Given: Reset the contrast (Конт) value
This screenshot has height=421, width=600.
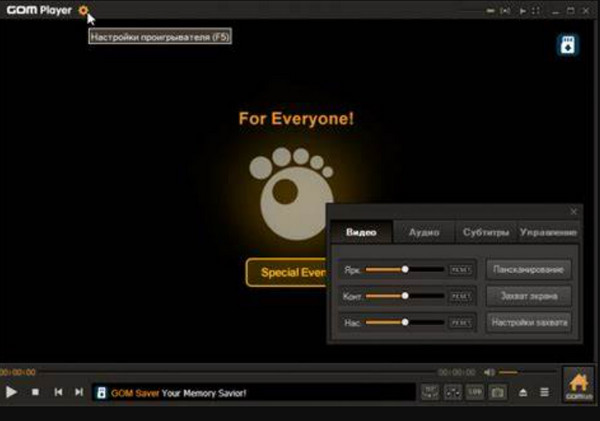Looking at the screenshot, I should tap(460, 296).
